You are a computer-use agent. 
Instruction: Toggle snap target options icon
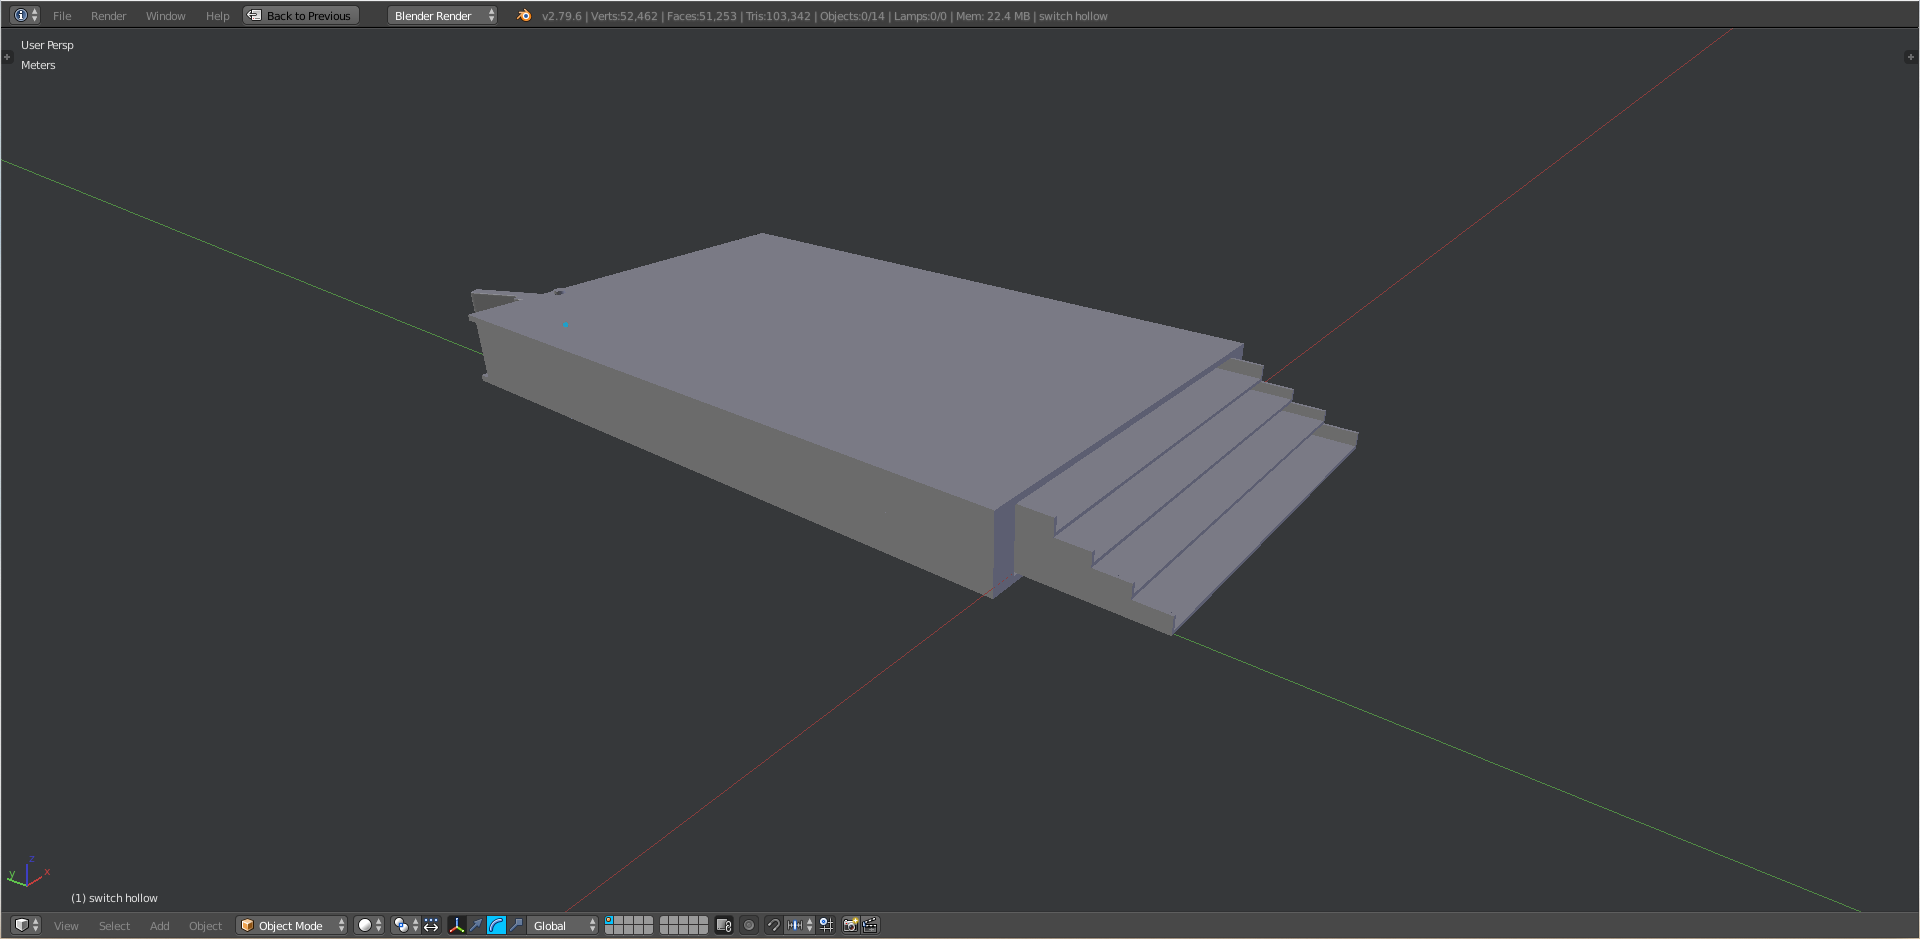point(826,925)
